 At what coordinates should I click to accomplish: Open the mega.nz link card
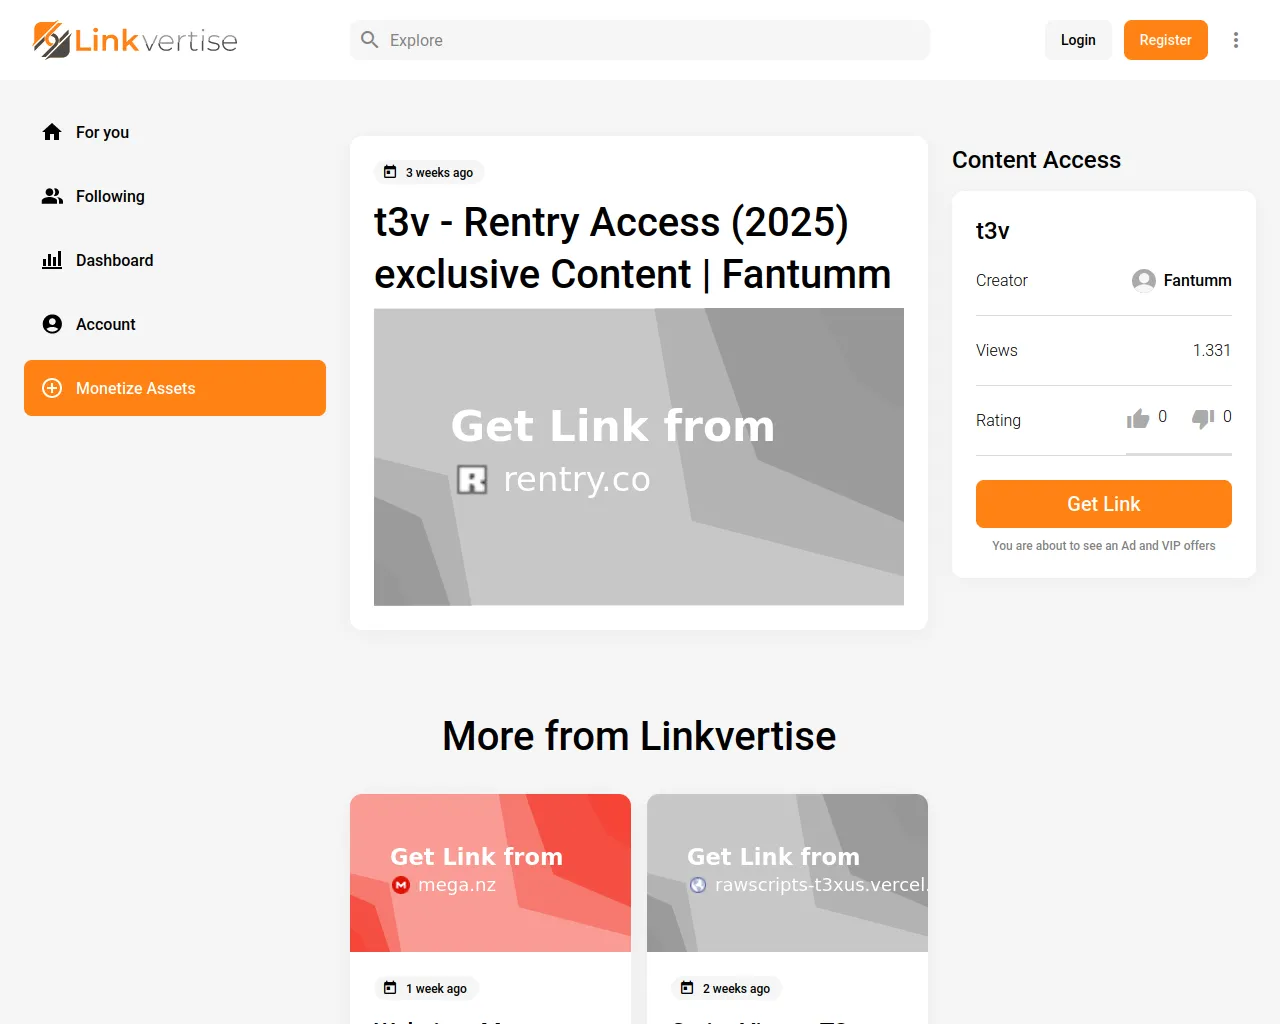tap(490, 873)
